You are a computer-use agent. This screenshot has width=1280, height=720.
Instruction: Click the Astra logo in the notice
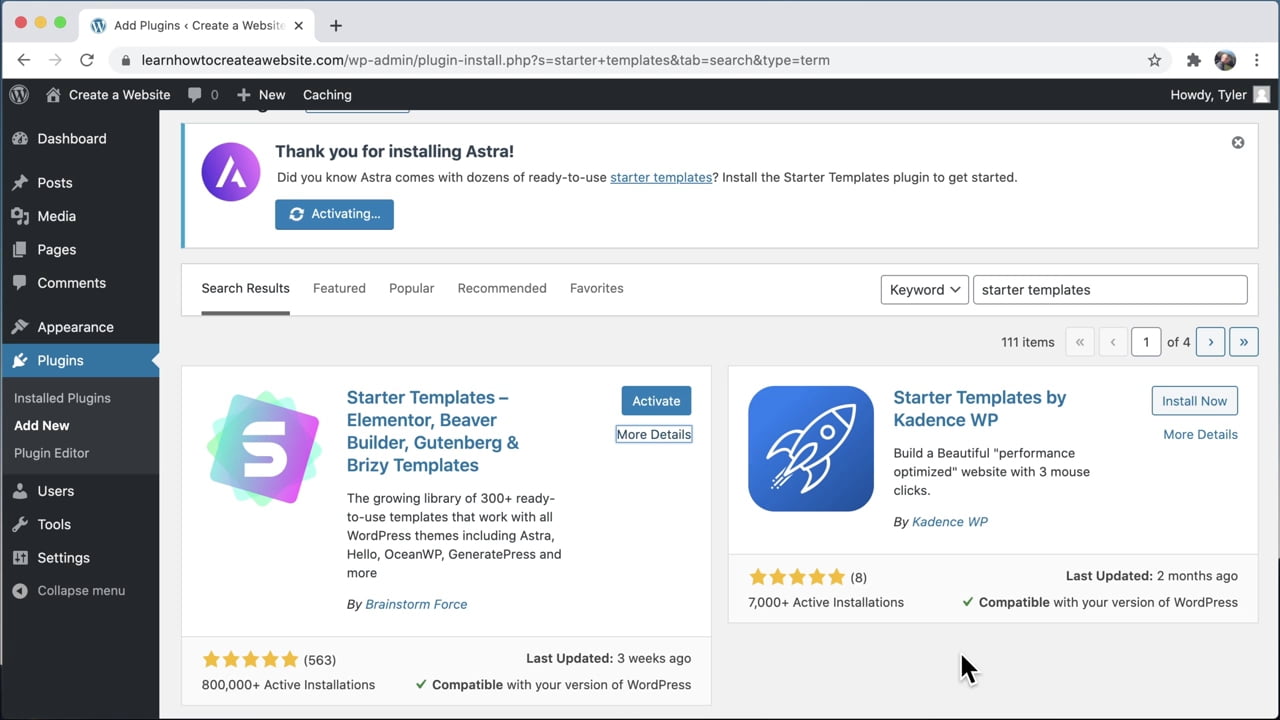coord(231,172)
